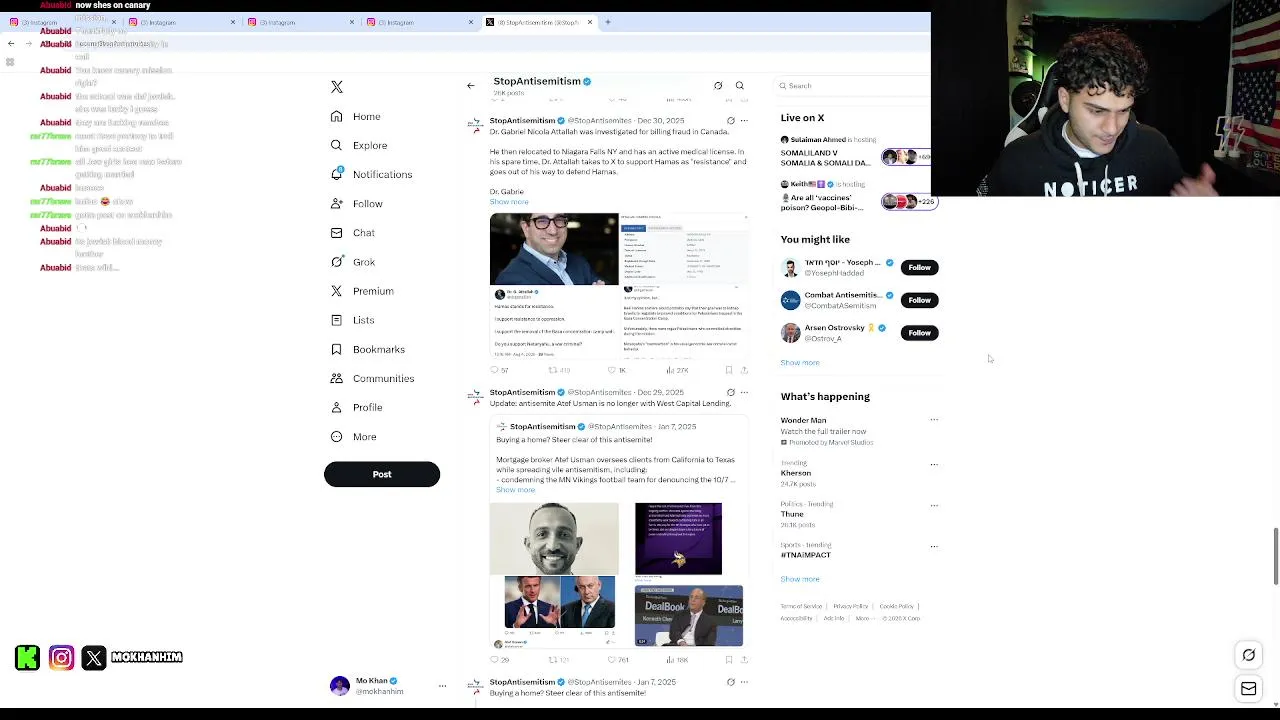Click the Bookmarks icon in the sidebar
1280x720 pixels.
tap(337, 349)
